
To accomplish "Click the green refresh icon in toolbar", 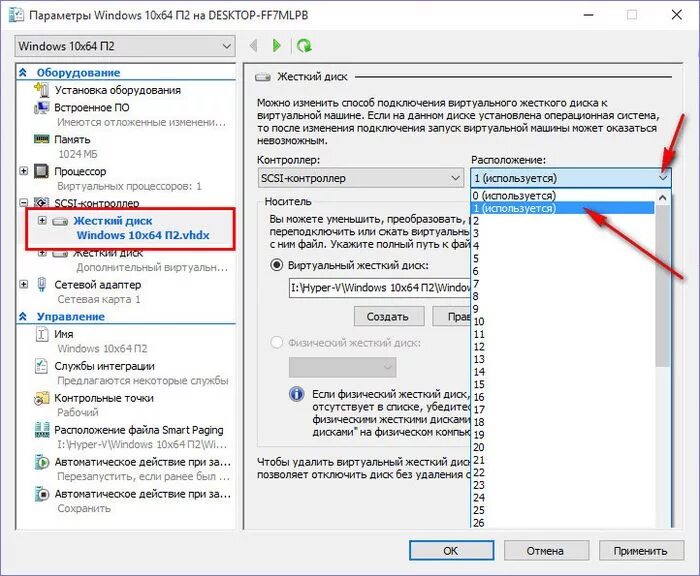I will click(305, 46).
